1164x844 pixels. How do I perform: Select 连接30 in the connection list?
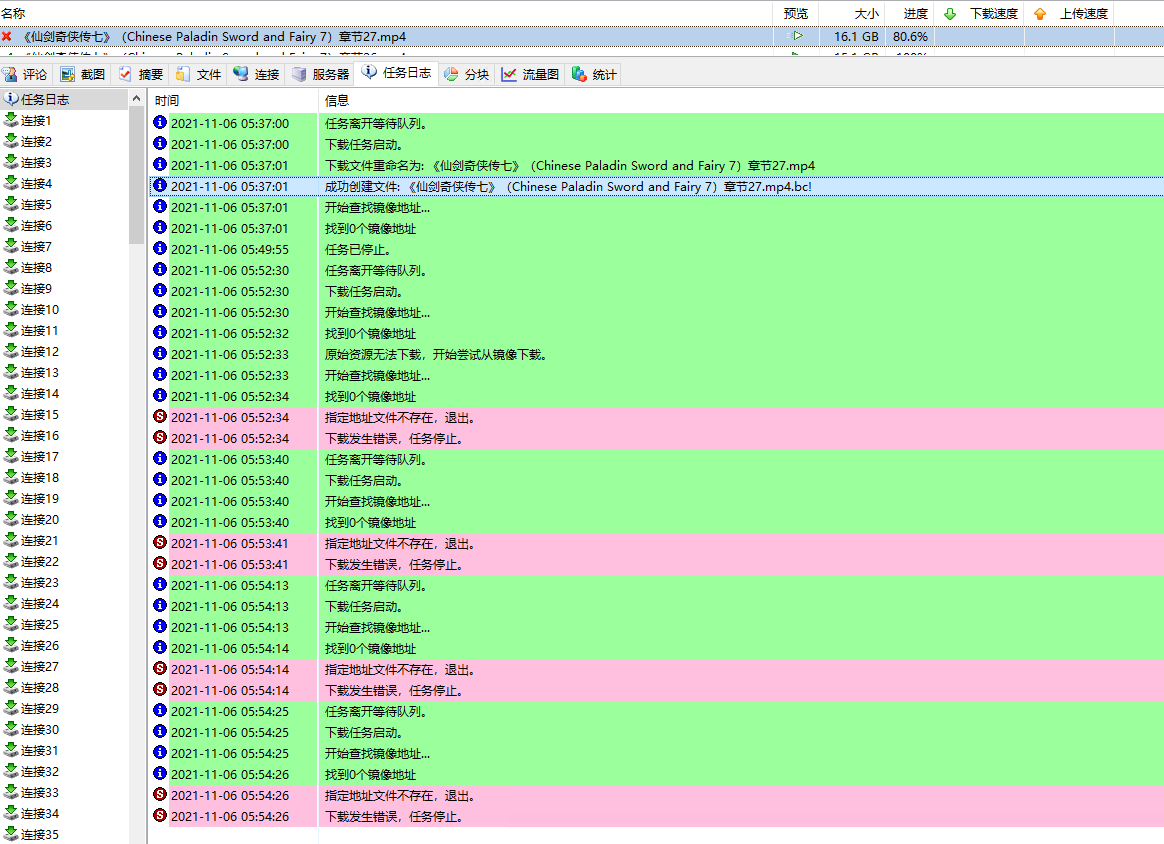40,730
